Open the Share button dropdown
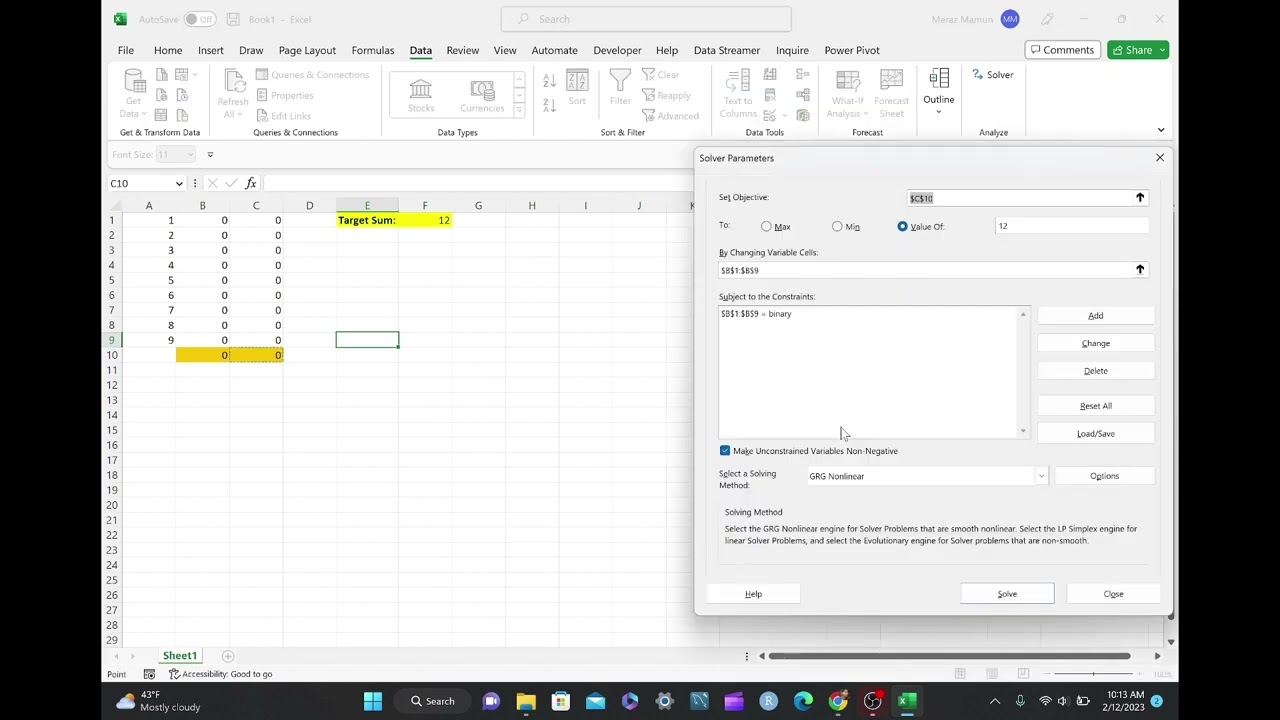 pyautogui.click(x=1163, y=50)
